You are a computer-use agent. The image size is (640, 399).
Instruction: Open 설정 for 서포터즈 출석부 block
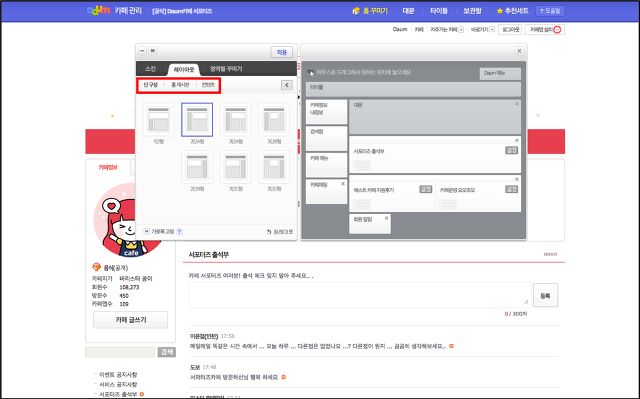tap(511, 151)
